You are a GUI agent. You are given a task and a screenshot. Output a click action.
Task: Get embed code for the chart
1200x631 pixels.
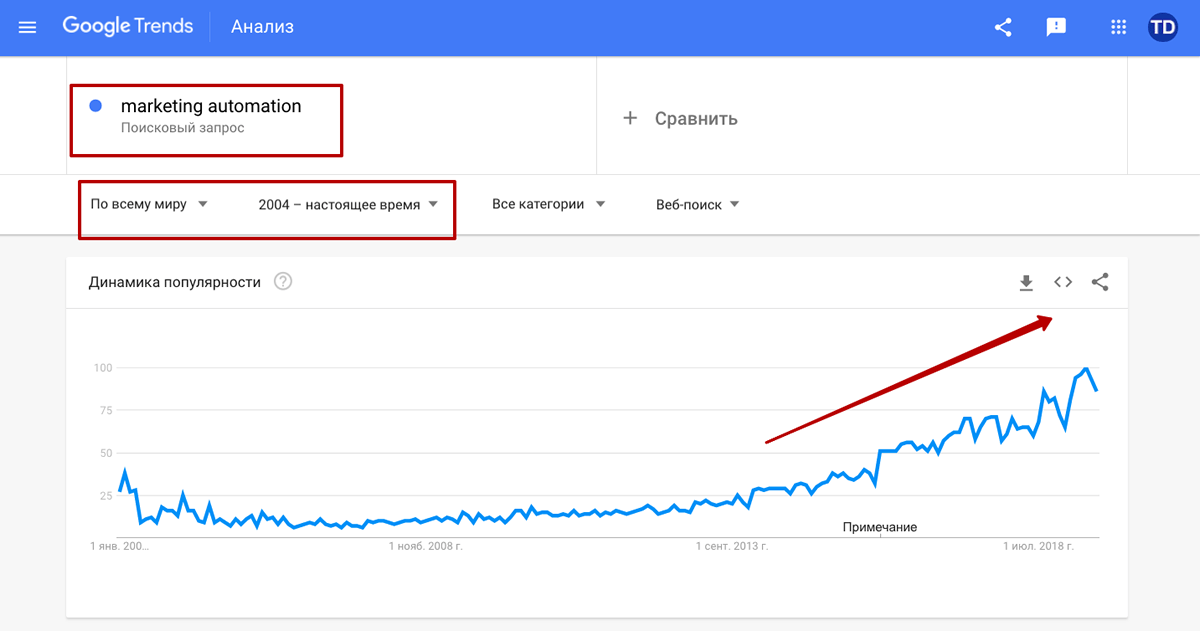[x=1063, y=282]
